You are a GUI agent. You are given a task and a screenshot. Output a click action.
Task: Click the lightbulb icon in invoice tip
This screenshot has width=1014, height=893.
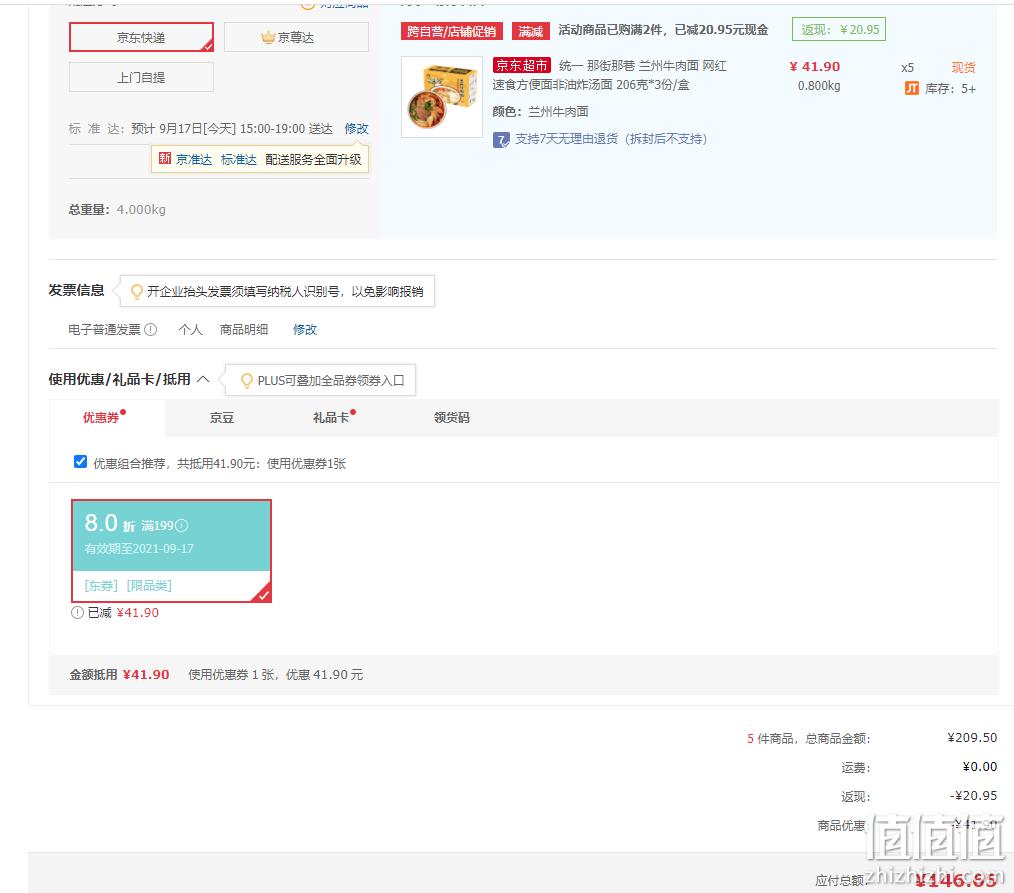(136, 292)
